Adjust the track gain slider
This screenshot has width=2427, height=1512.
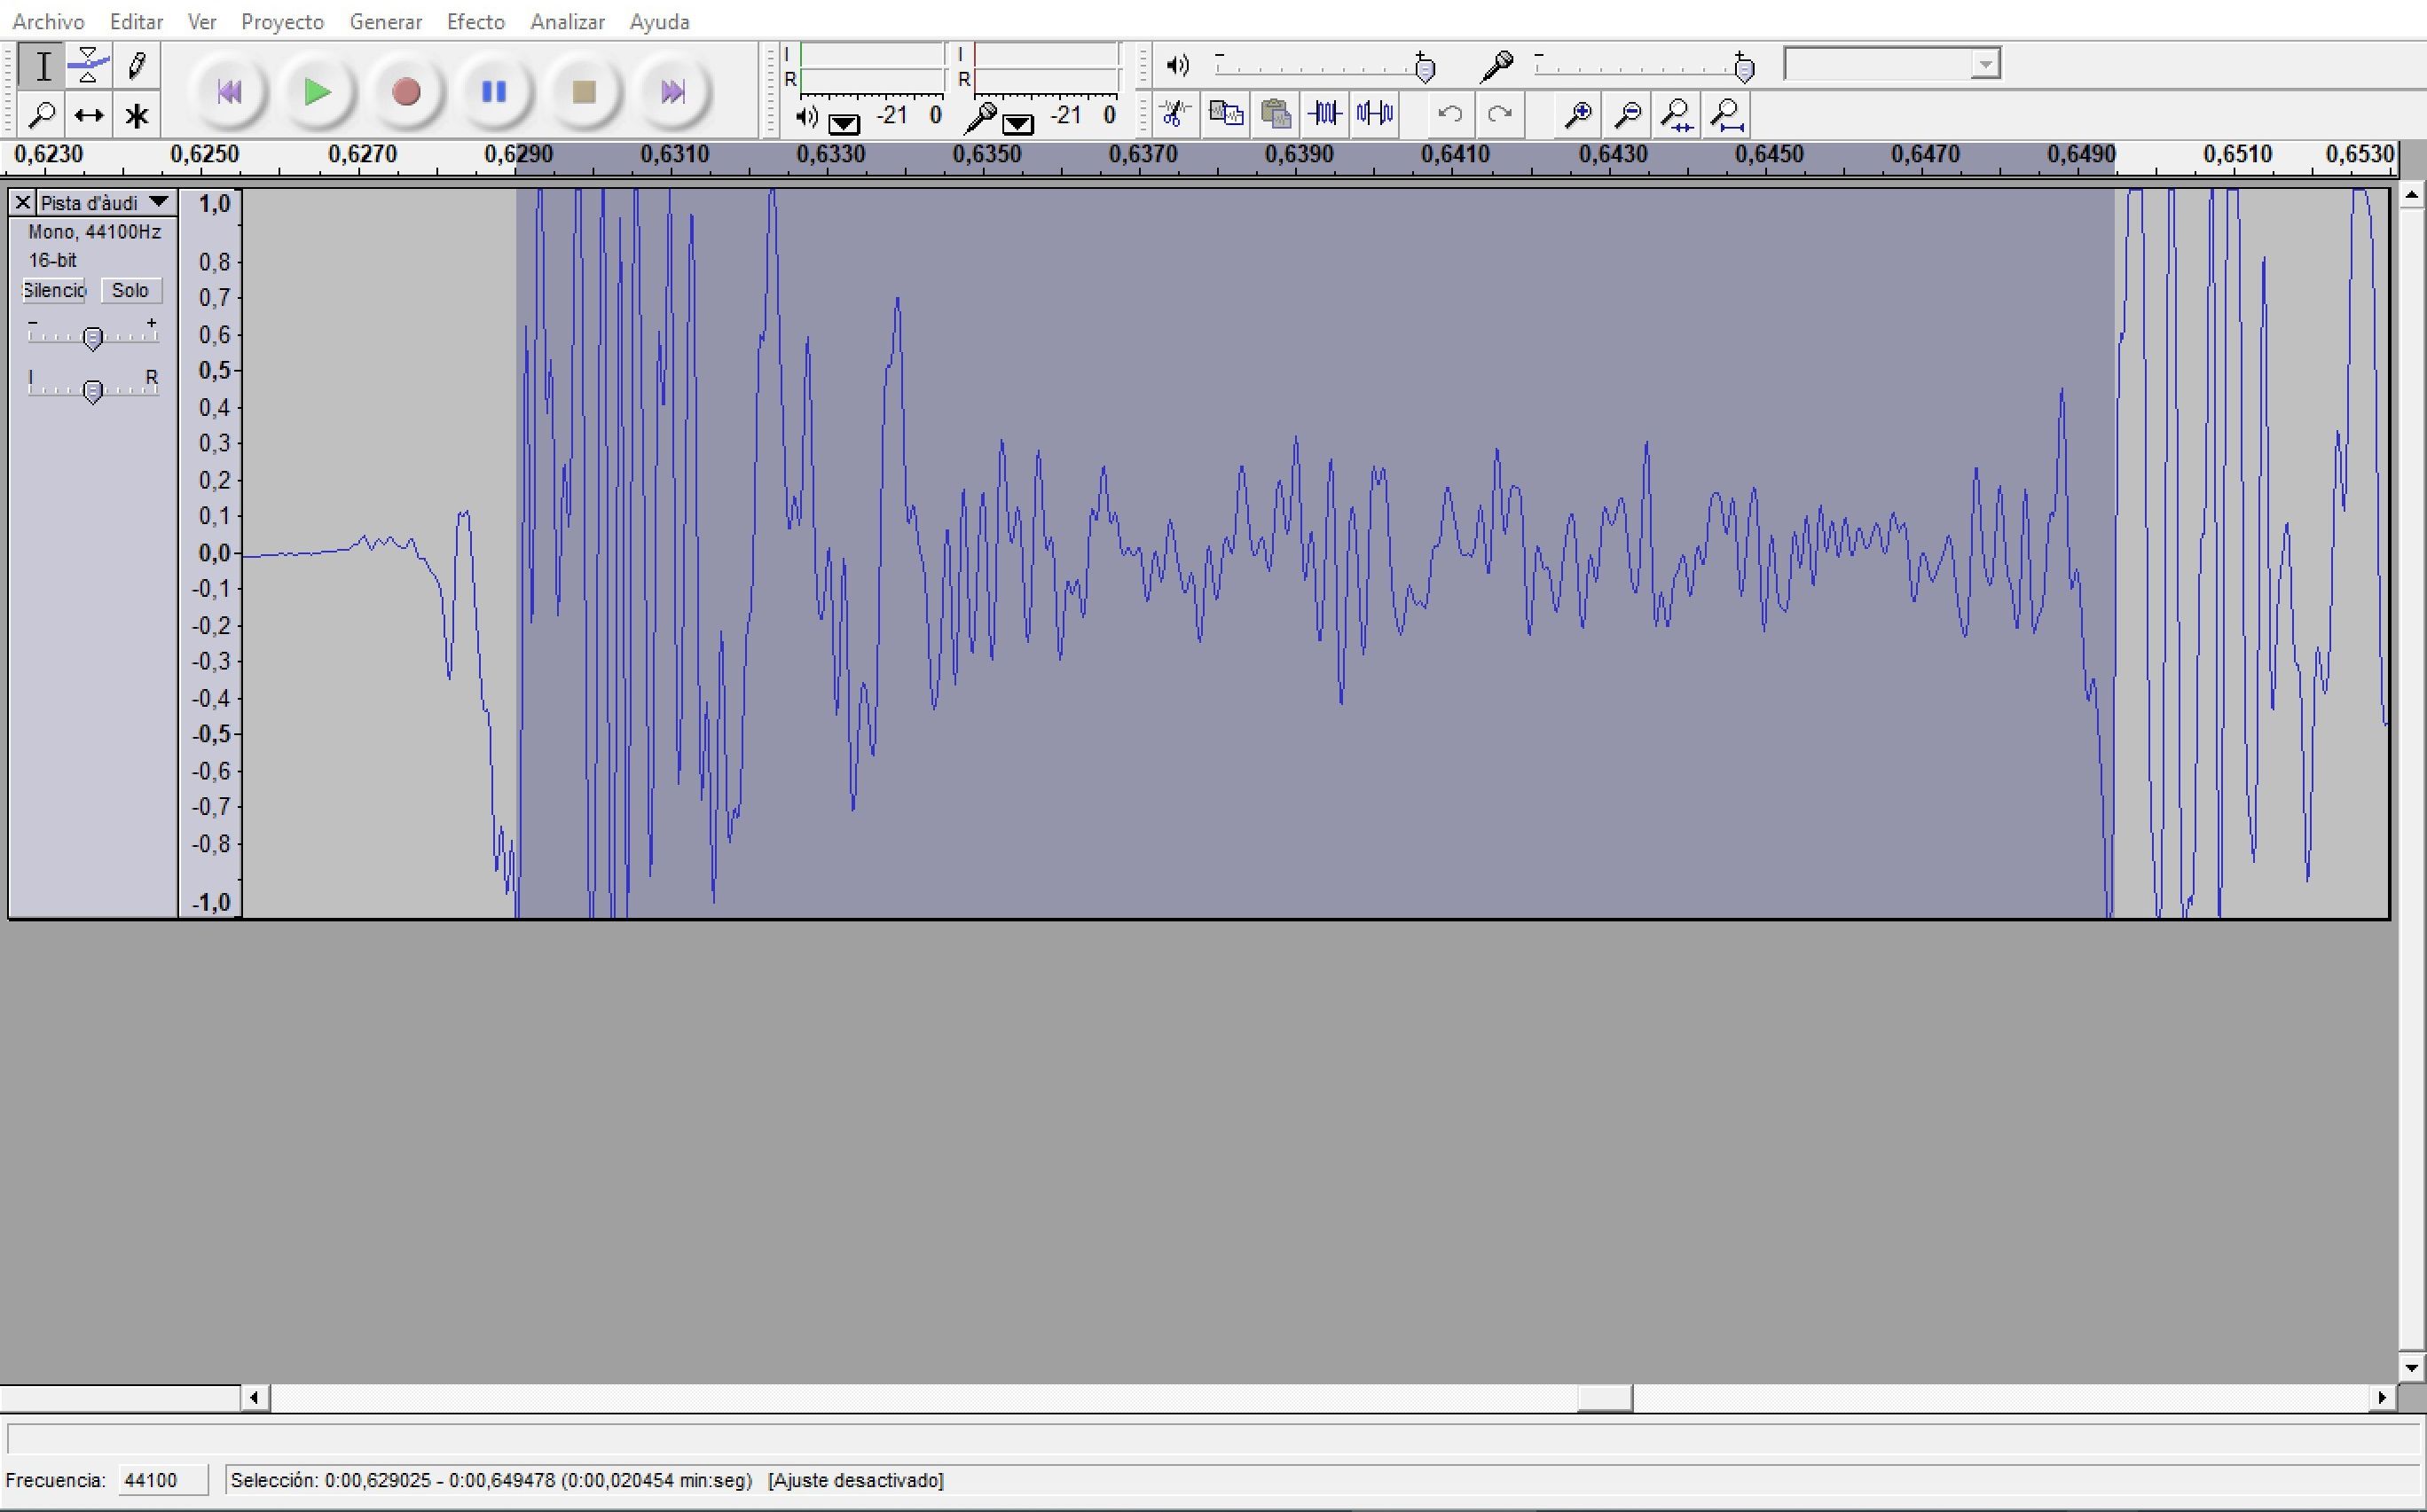(92, 338)
